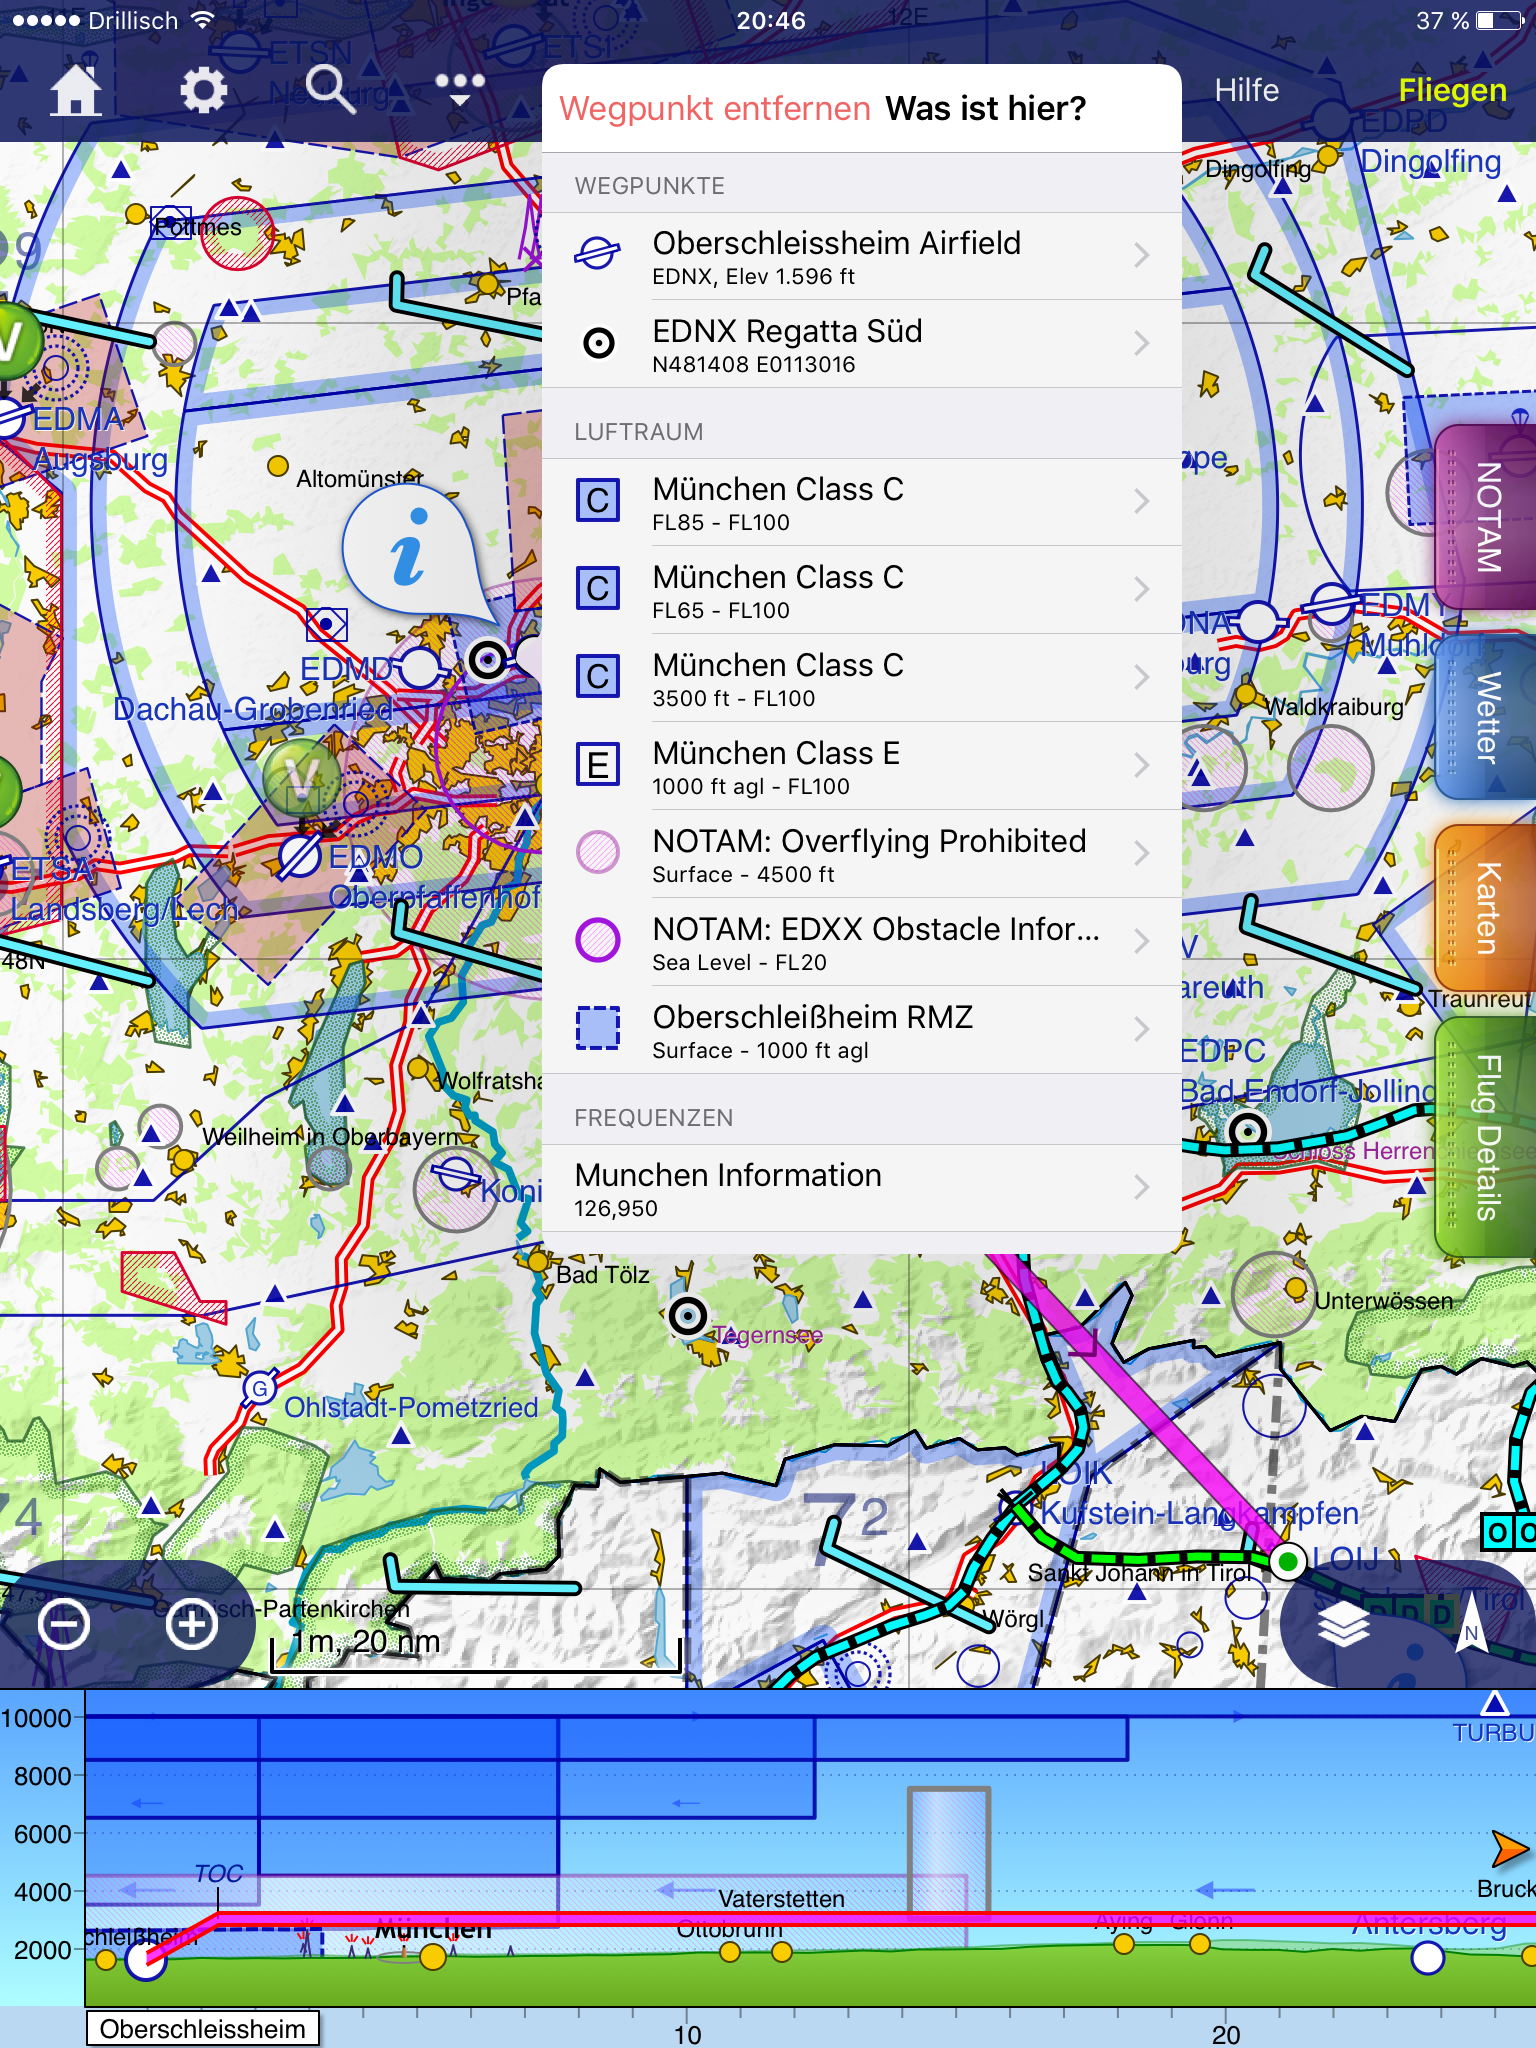Expand München Class C FL85 - FL100 entry

click(x=860, y=502)
